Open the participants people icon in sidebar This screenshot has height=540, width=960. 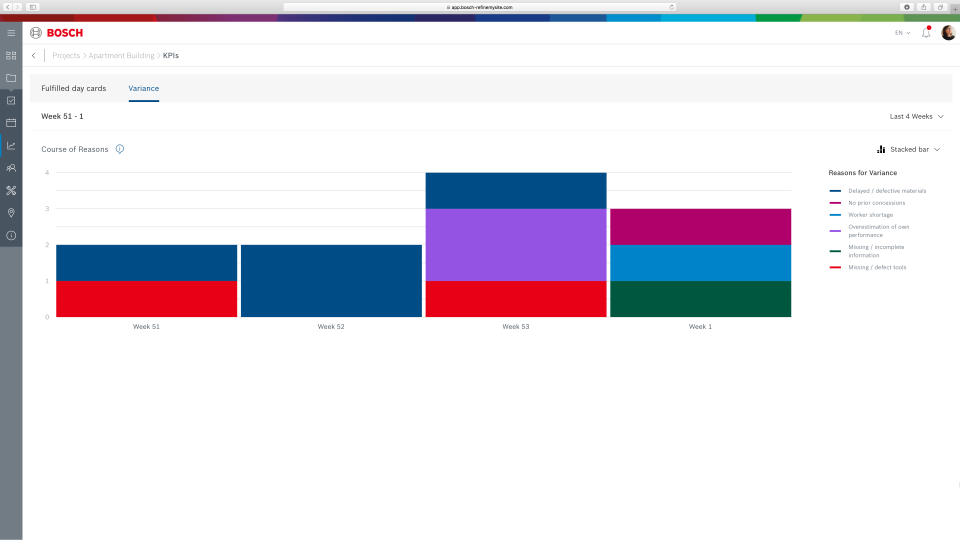click(11, 168)
